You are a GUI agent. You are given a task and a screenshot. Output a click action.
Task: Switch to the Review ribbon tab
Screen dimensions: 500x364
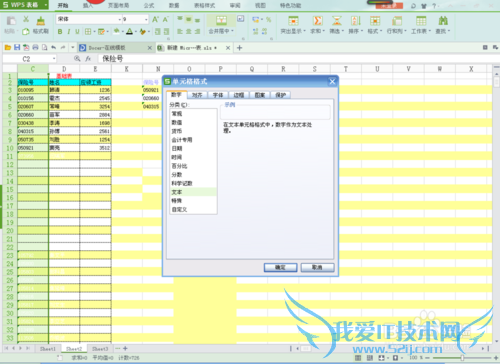235,5
